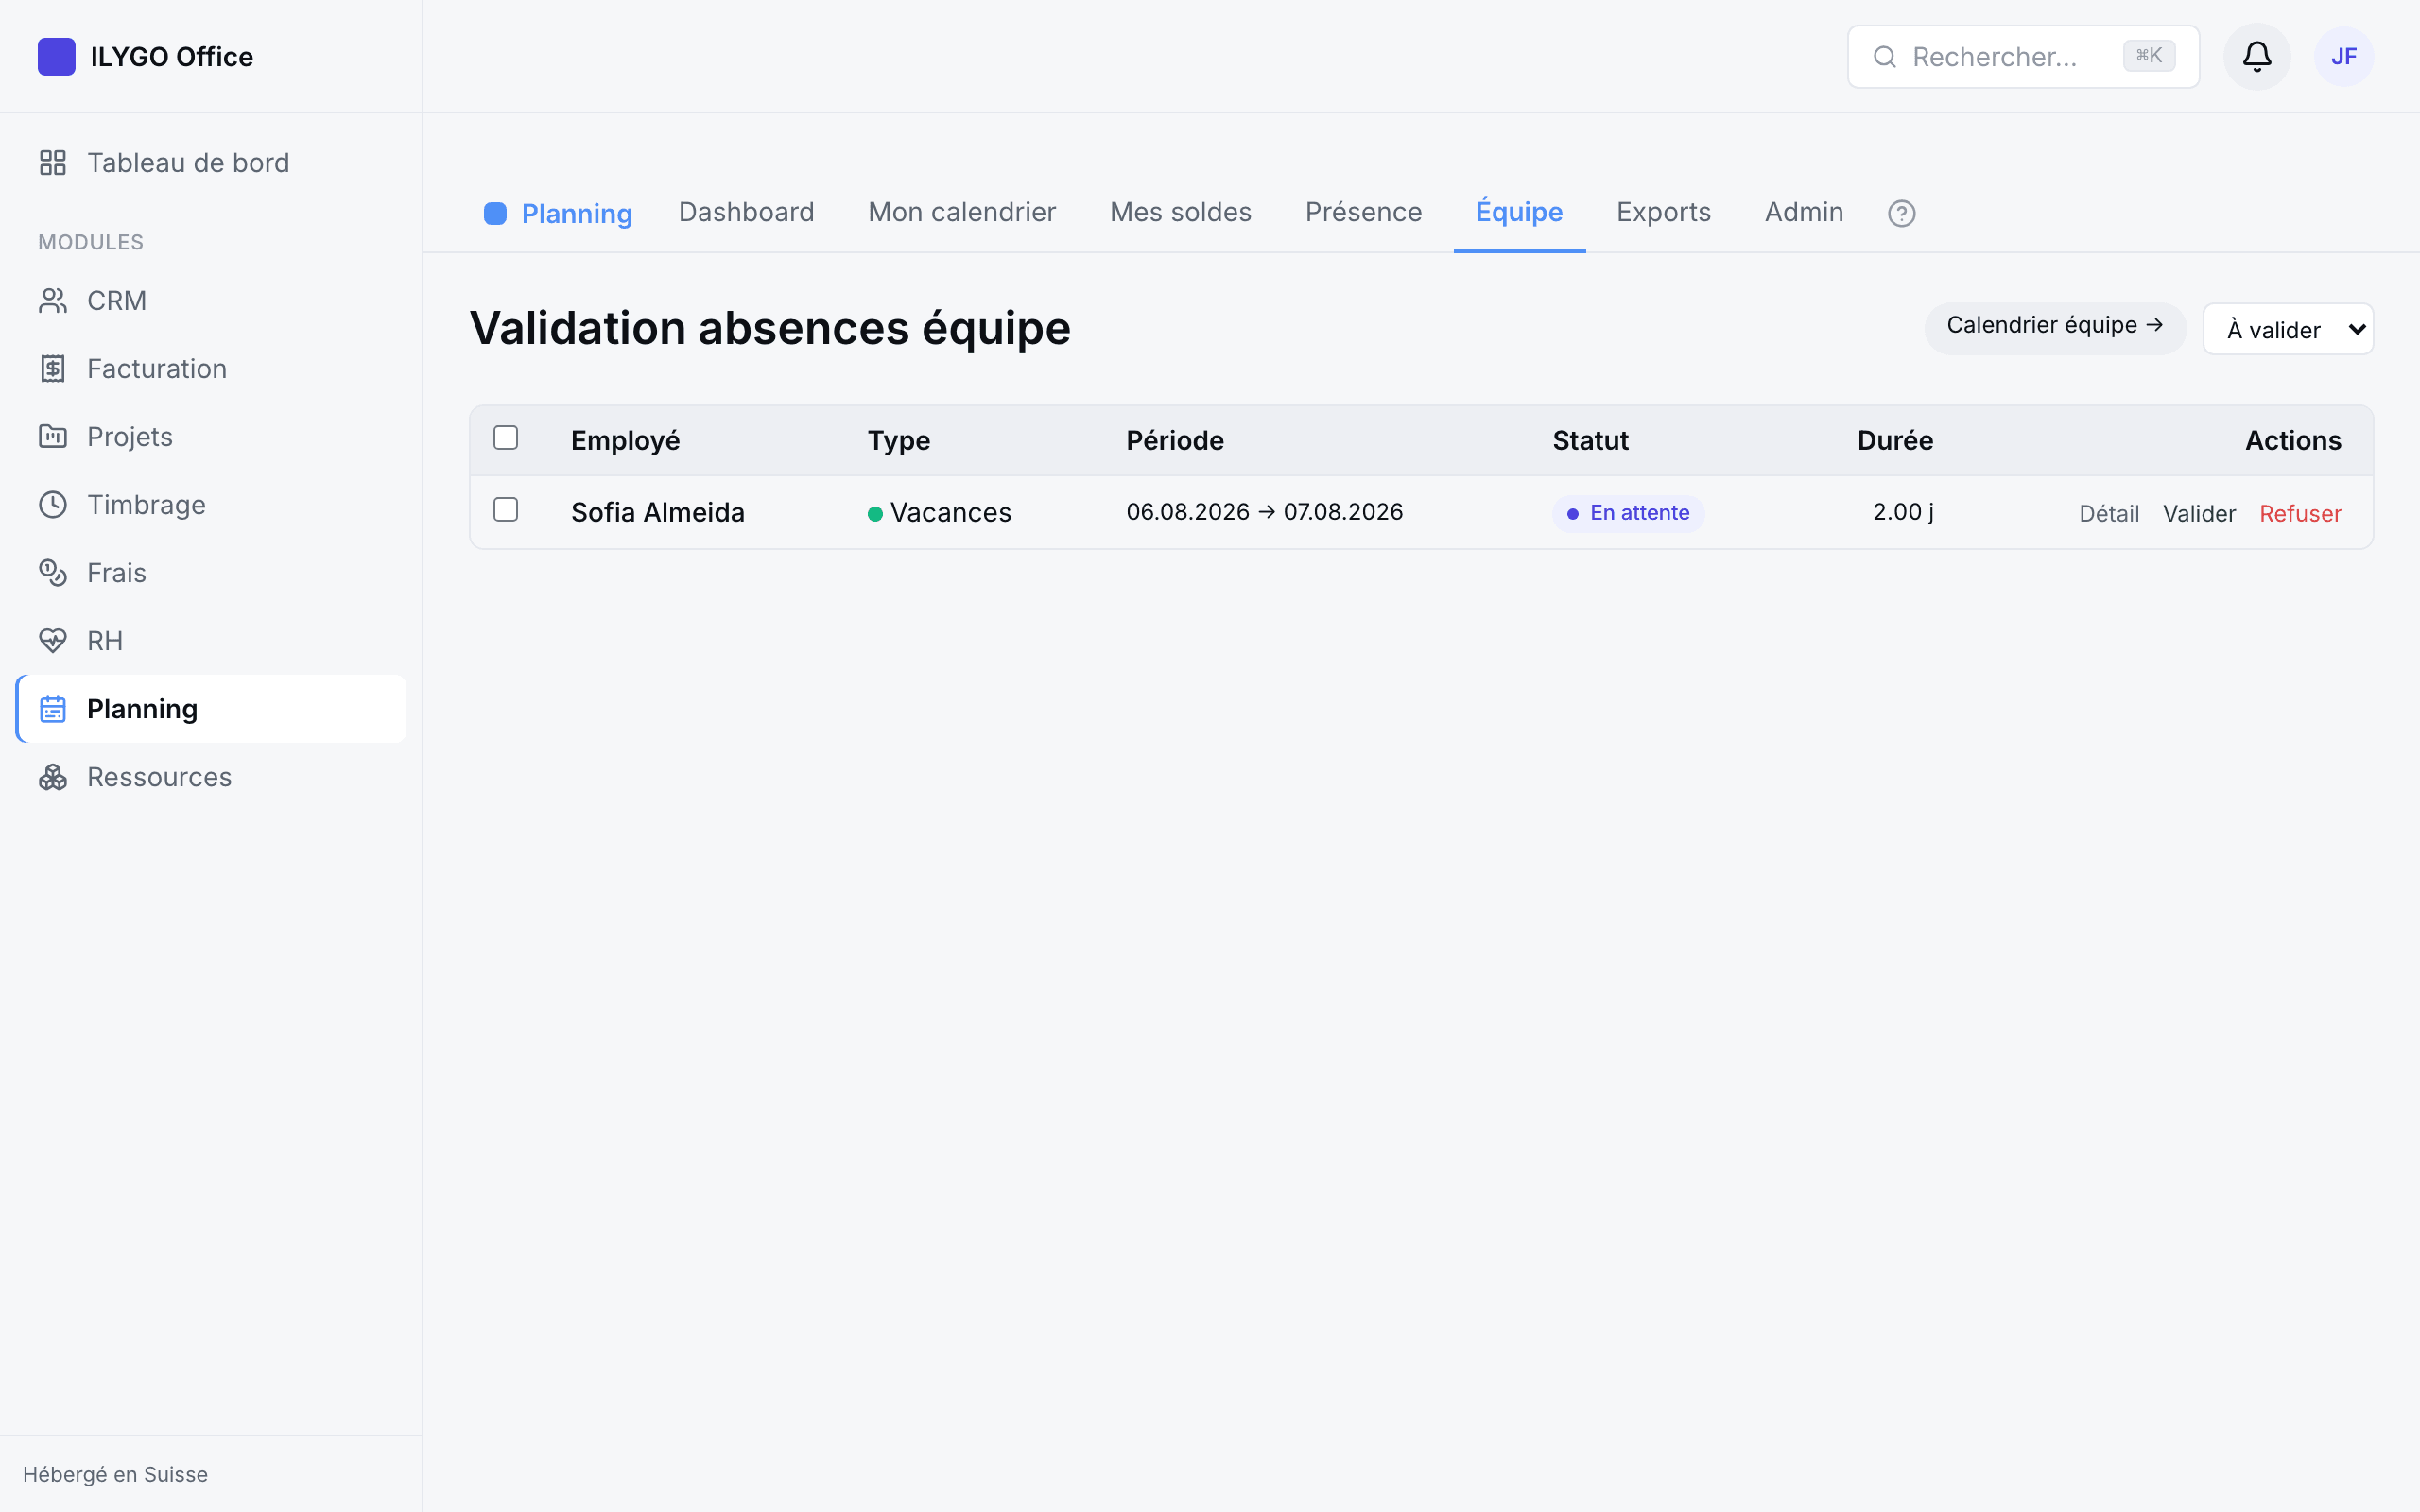This screenshot has width=2420, height=1512.
Task: Click the Période column header
Action: (x=1175, y=441)
